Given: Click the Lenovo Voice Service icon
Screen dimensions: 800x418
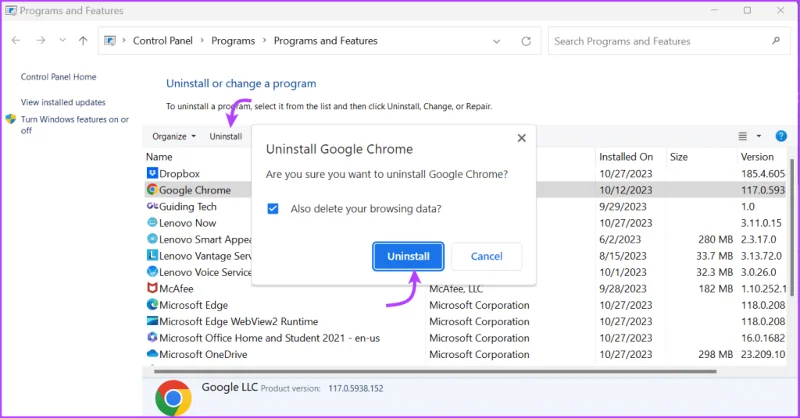Looking at the screenshot, I should pyautogui.click(x=152, y=272).
